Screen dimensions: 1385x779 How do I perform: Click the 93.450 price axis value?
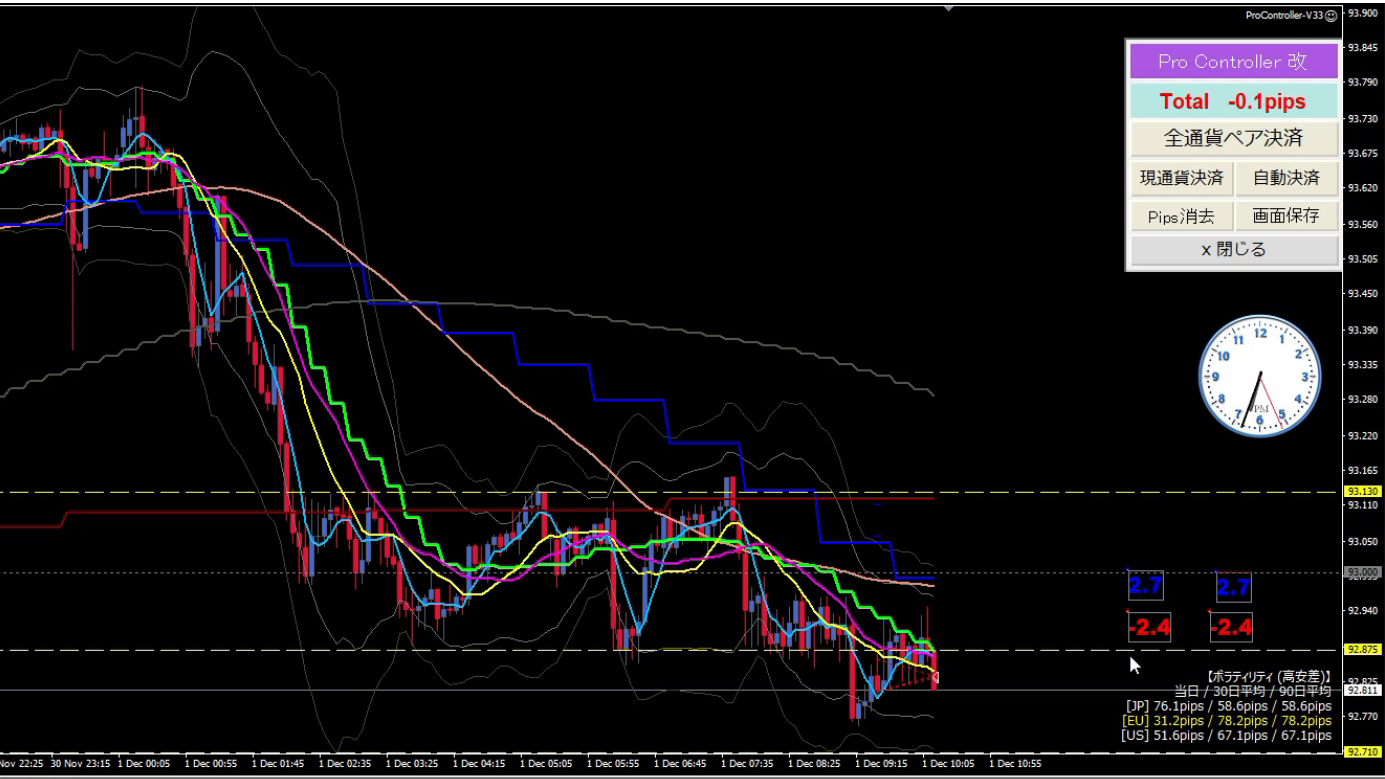[1362, 294]
